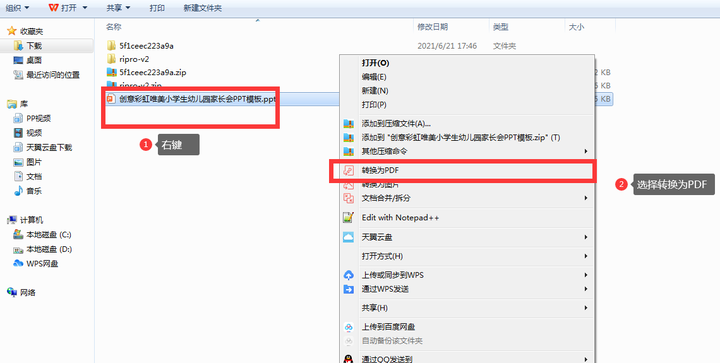Sort by 修改日期 column header
Screen dimensions: 720x363
pyautogui.click(x=433, y=27)
